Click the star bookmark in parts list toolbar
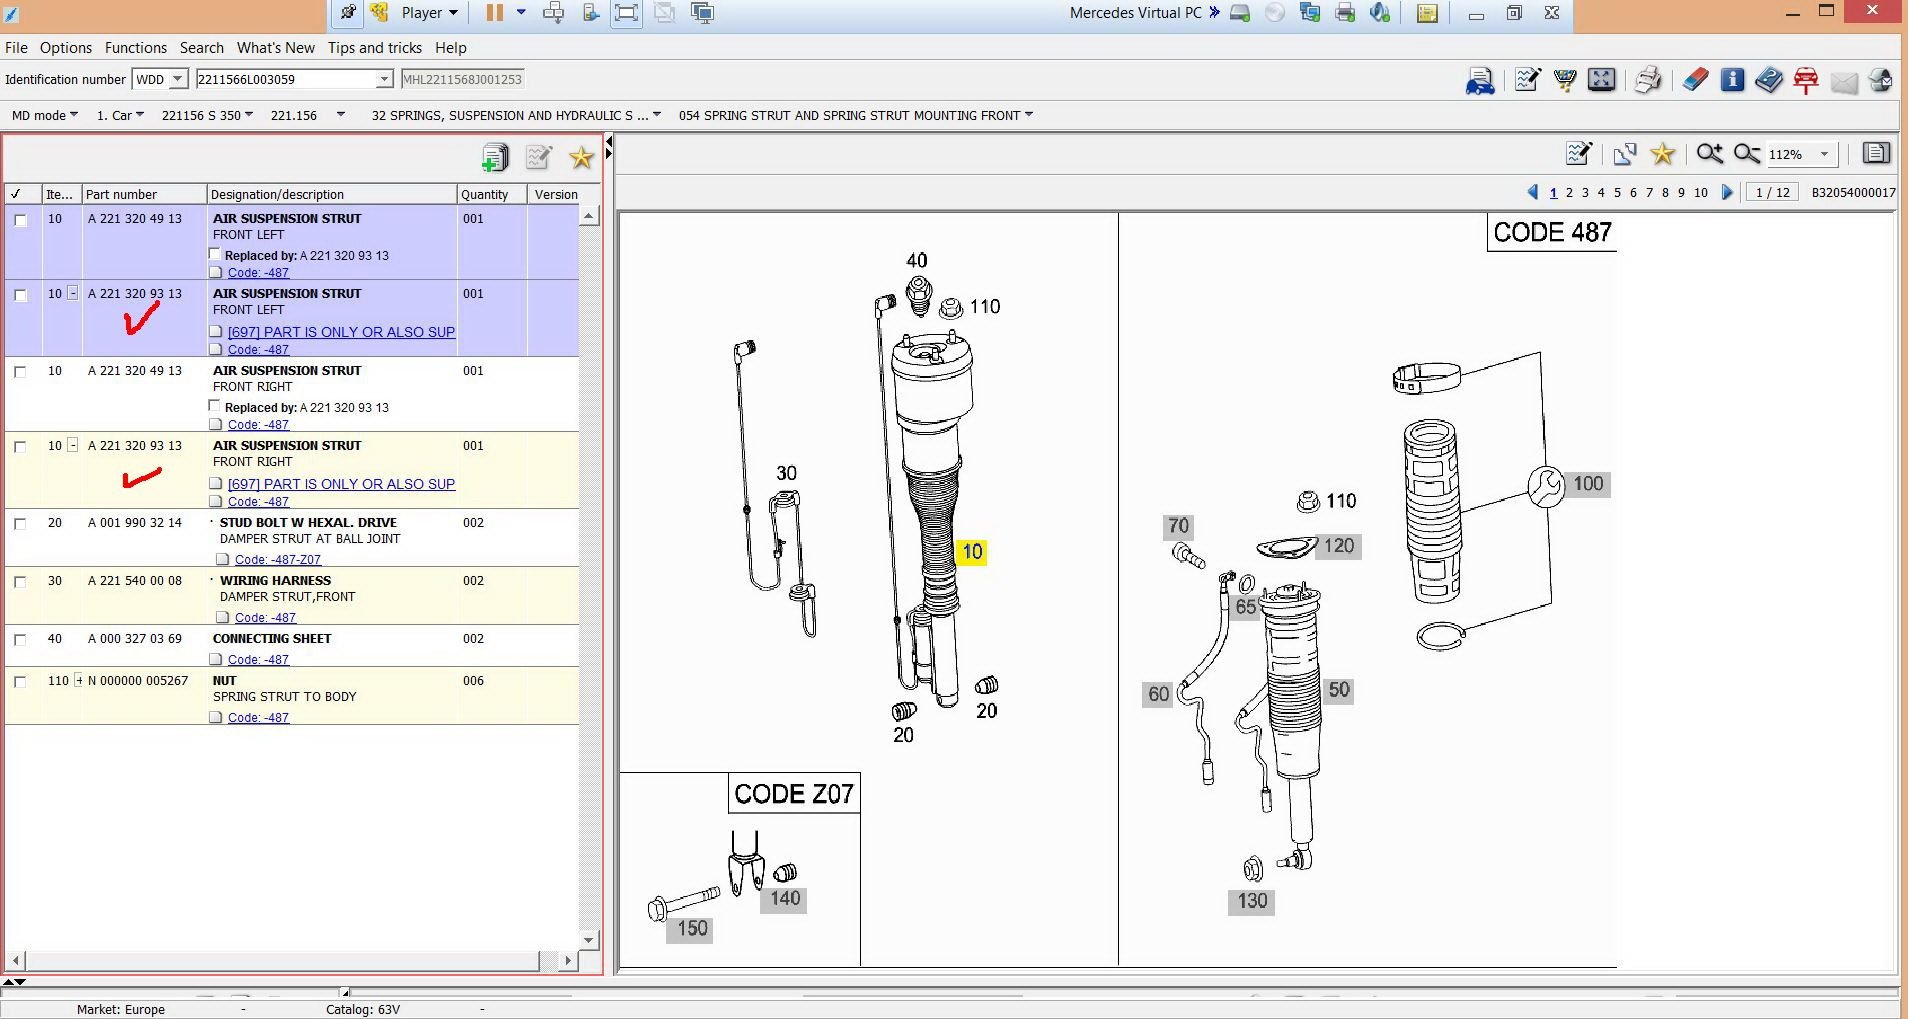Image resolution: width=1908 pixels, height=1019 pixels. [x=581, y=157]
